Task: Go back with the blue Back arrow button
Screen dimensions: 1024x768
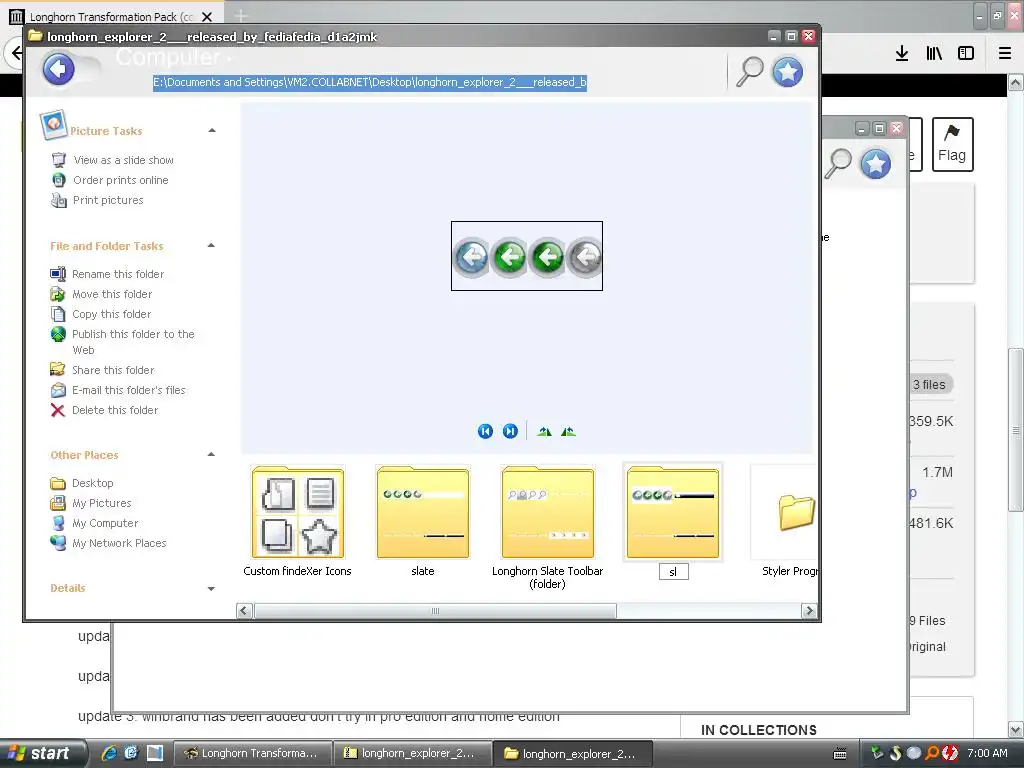Action: click(58, 69)
